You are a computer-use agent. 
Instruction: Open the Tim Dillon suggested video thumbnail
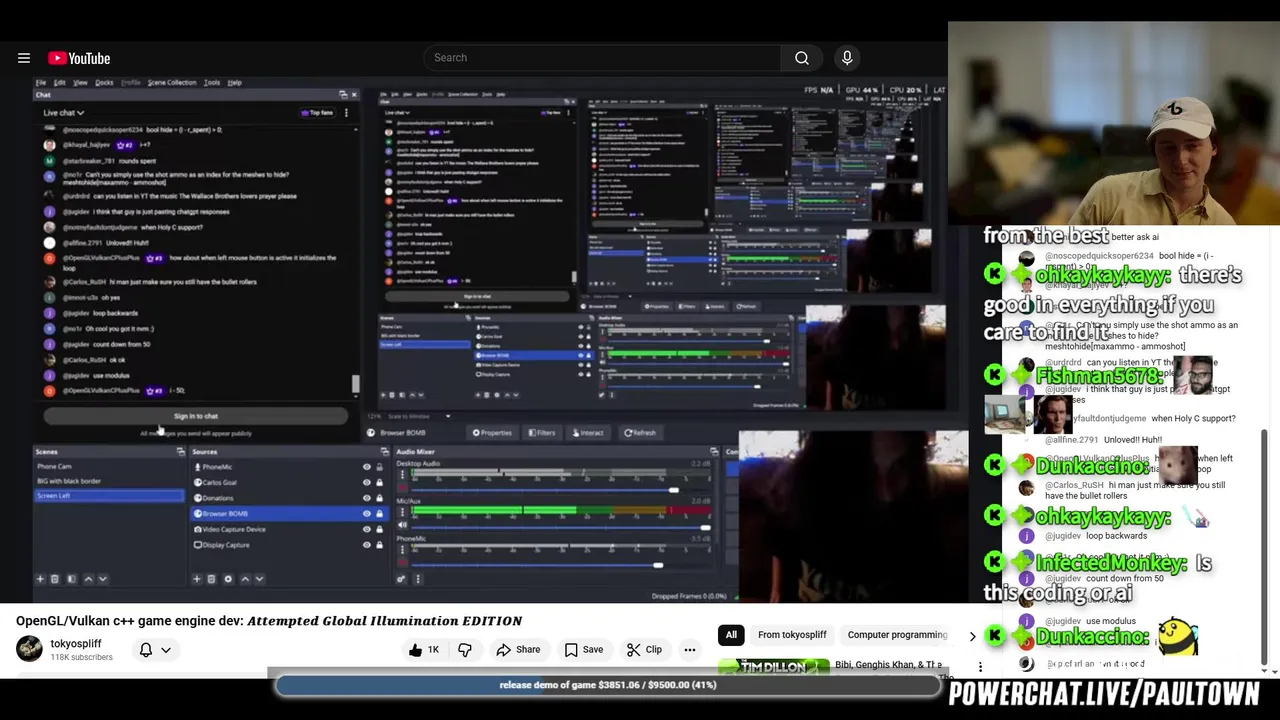(774, 667)
